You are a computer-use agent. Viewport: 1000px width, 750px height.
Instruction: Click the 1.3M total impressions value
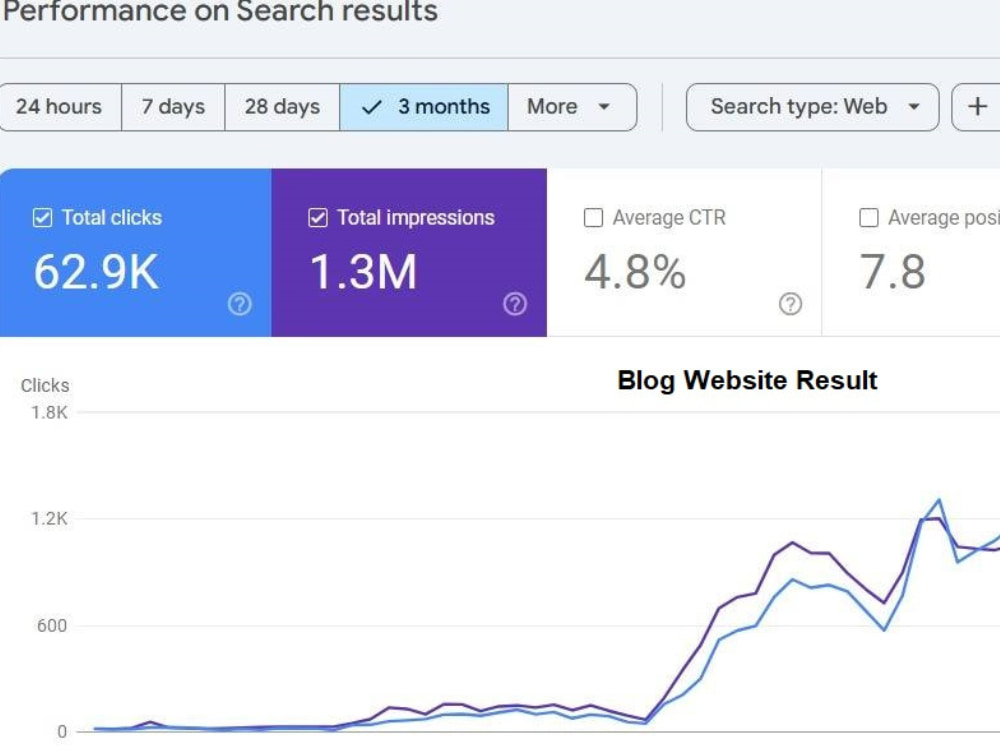[363, 272]
